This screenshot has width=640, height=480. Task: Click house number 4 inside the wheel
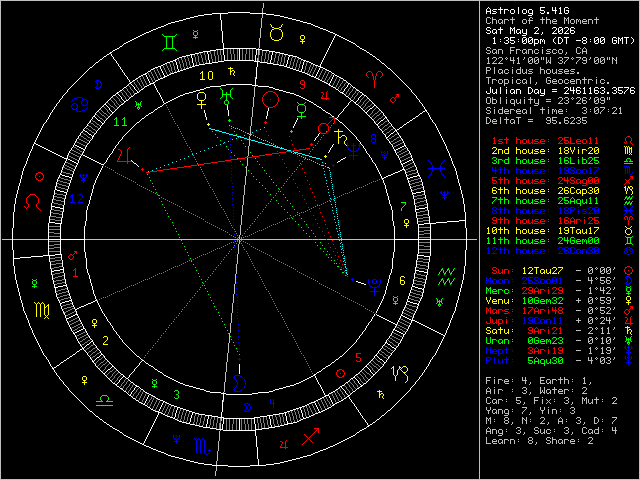(272, 404)
